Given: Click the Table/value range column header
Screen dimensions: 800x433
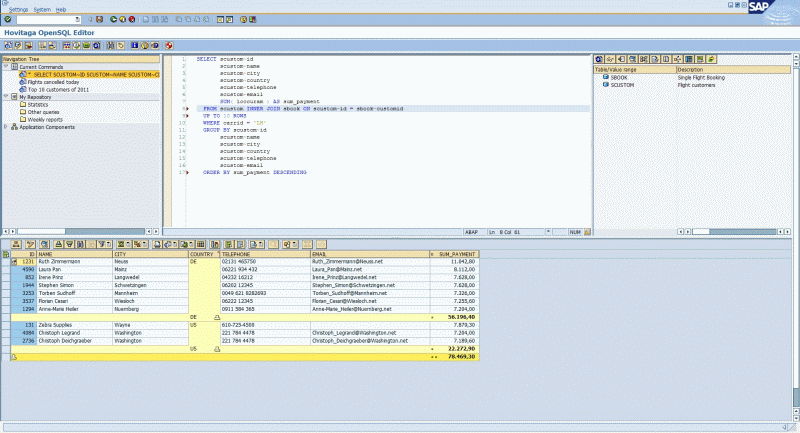Looking at the screenshot, I should pyautogui.click(x=635, y=69).
